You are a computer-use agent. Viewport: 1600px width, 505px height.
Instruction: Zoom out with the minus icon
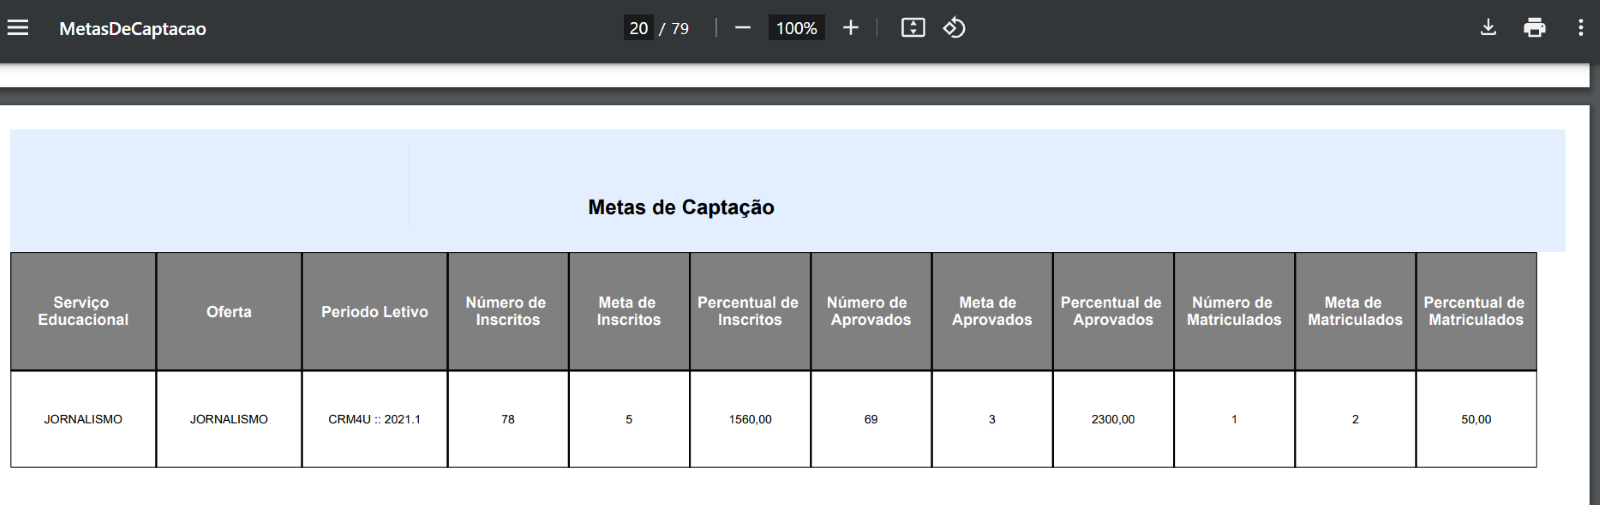point(742,28)
